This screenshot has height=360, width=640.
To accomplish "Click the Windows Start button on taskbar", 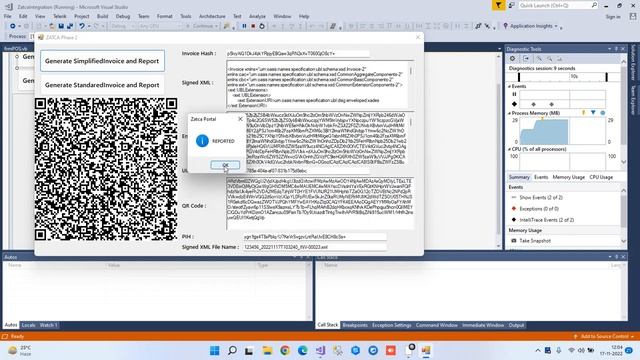I will 214,350.
